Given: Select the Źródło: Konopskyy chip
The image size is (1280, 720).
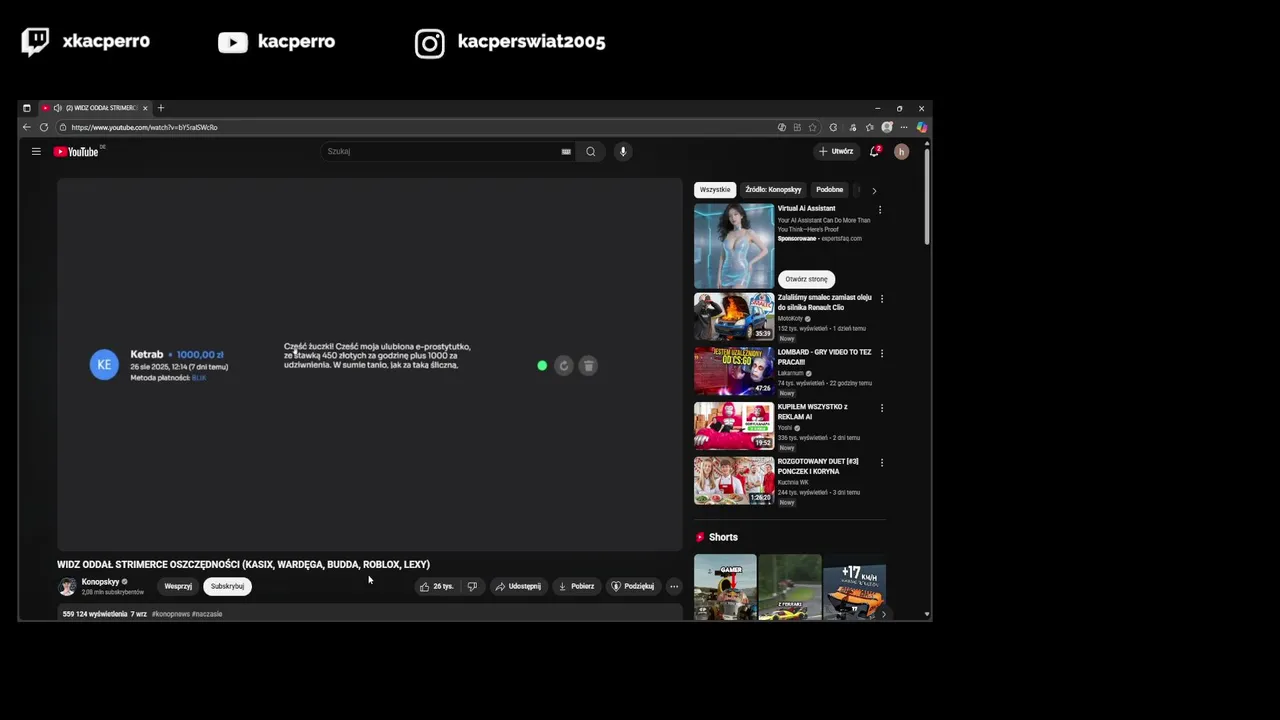Looking at the screenshot, I should pos(773,190).
